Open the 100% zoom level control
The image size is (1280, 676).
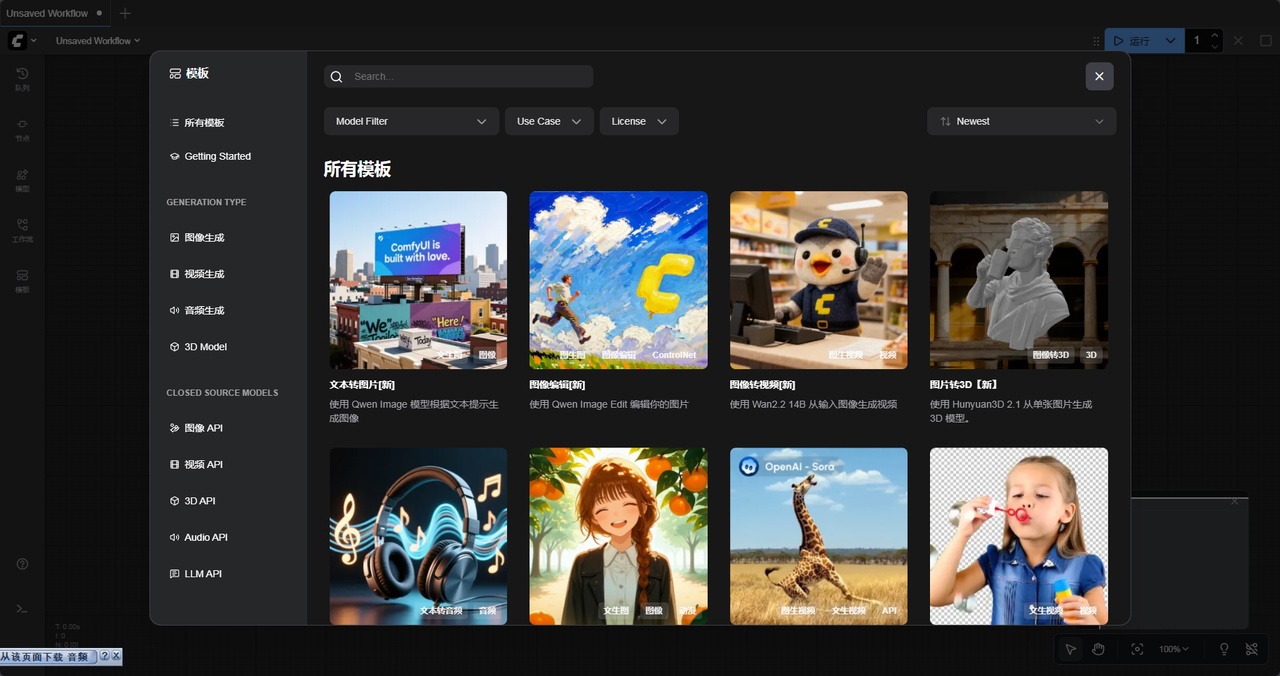[x=1174, y=649]
